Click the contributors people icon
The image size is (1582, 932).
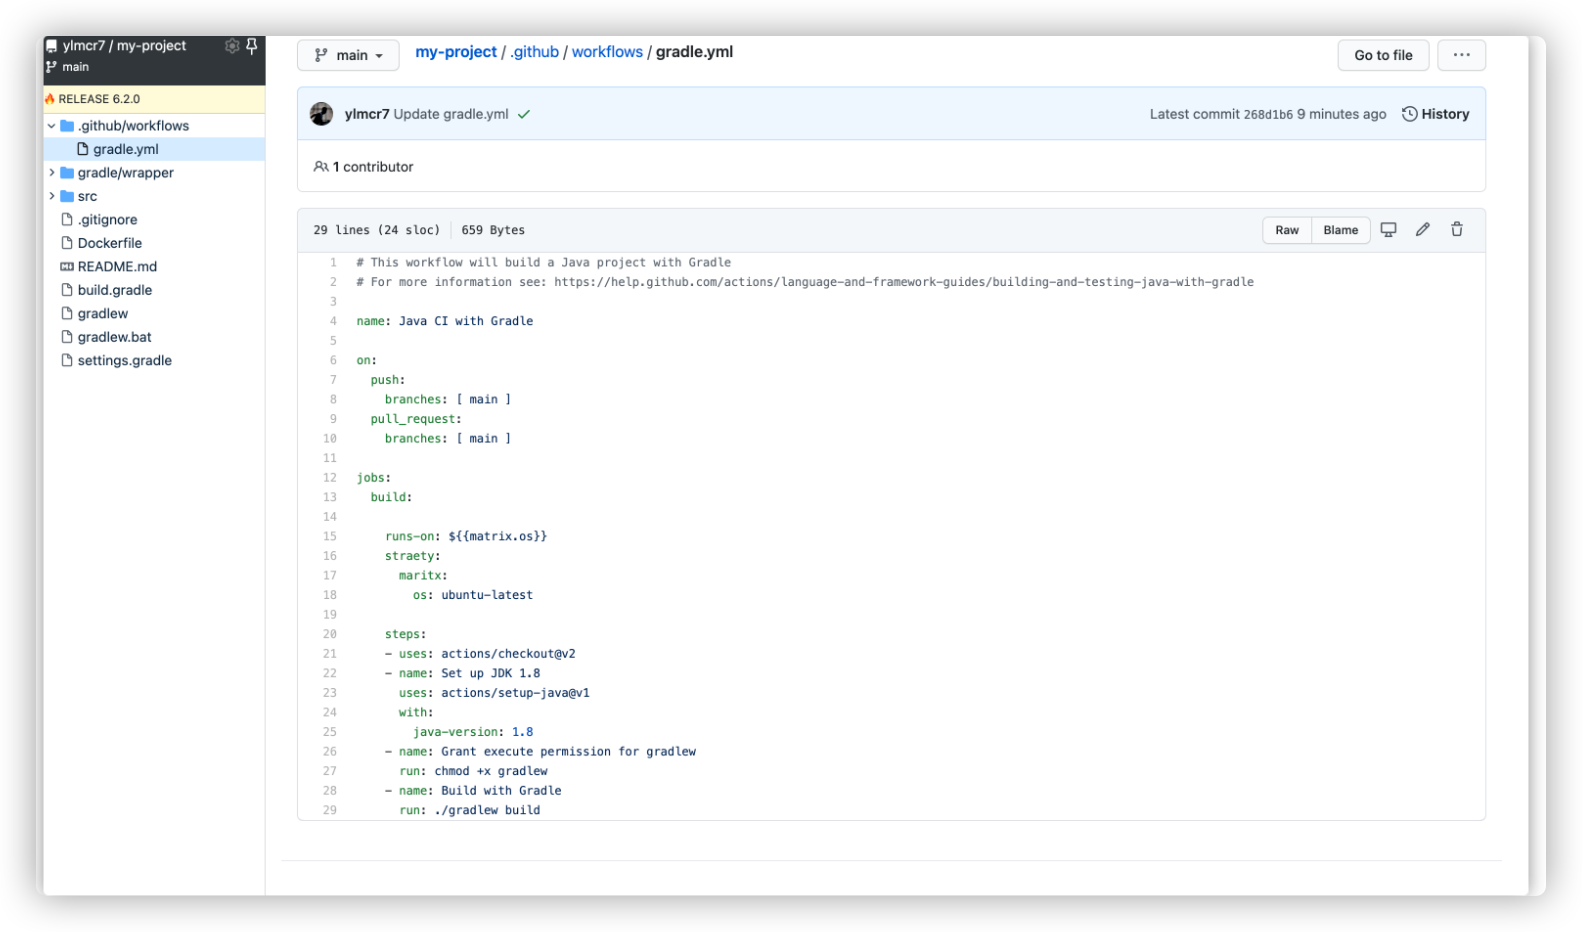pos(321,167)
